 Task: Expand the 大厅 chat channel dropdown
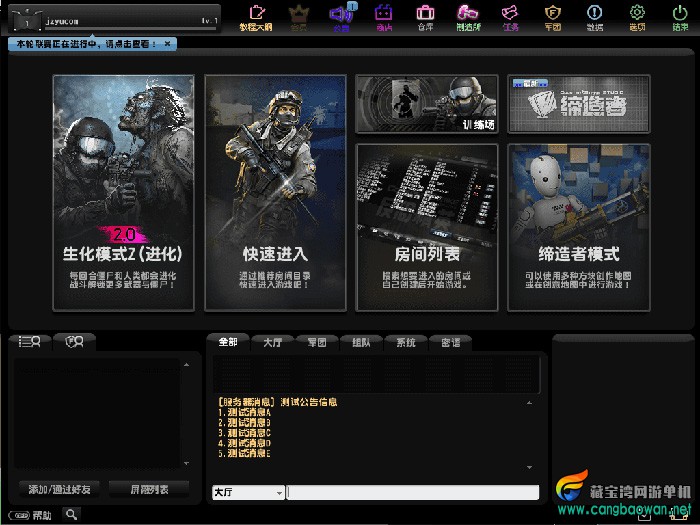(x=279, y=492)
